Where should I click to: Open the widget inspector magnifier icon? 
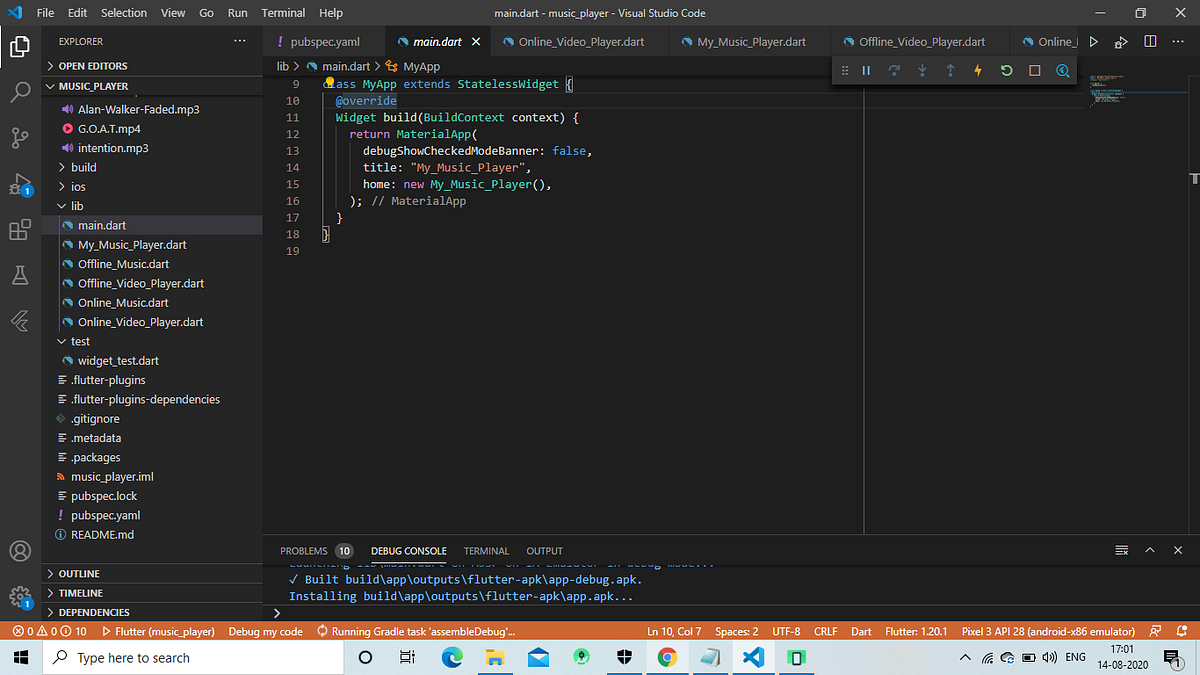click(1062, 70)
